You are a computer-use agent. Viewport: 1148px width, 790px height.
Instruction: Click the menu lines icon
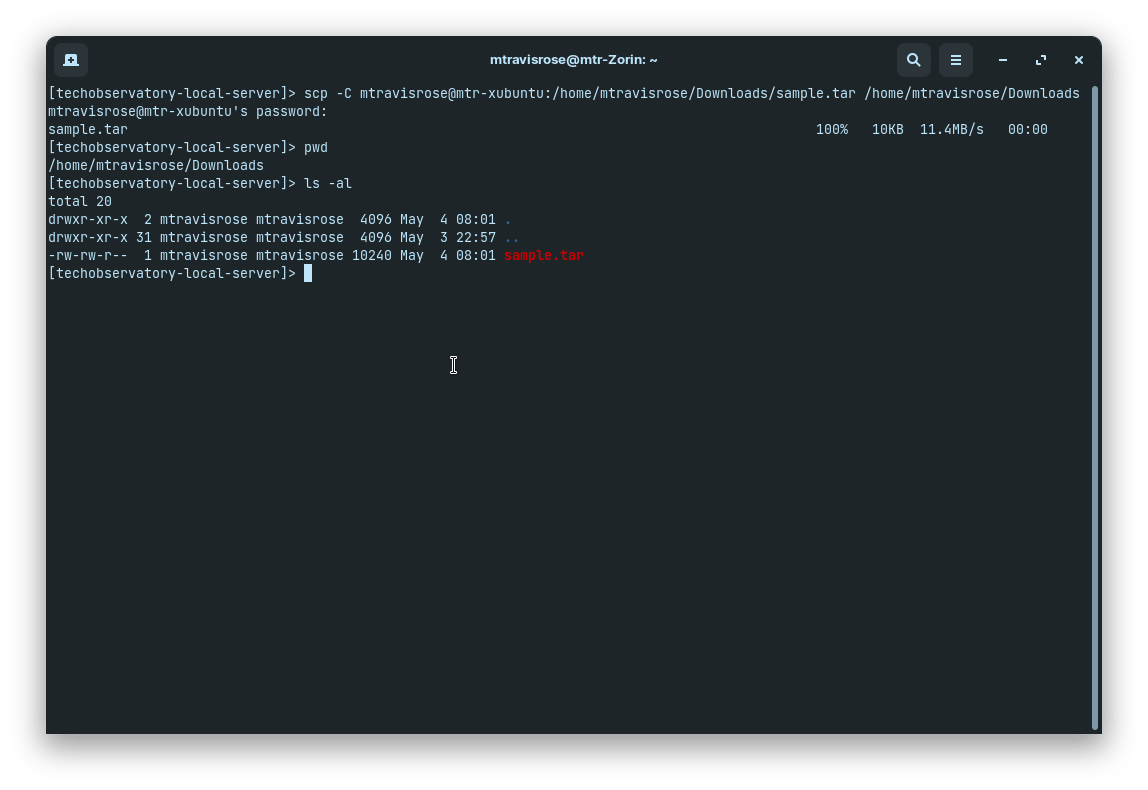click(955, 60)
